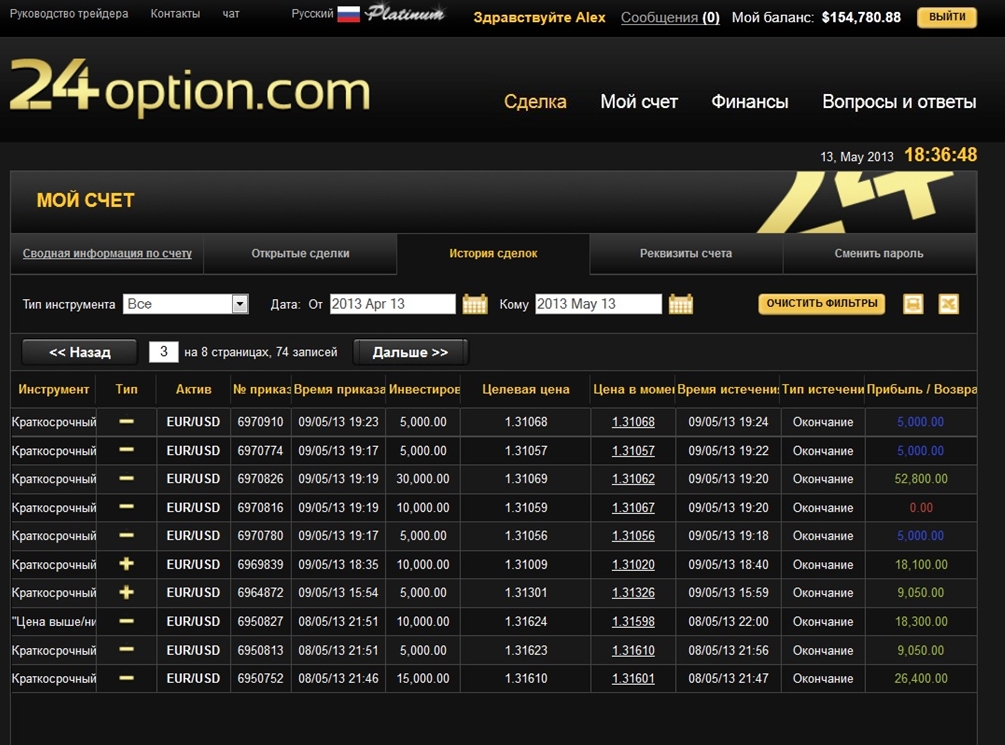Open the 'чат' link
The image size is (1005, 745).
[x=231, y=13]
